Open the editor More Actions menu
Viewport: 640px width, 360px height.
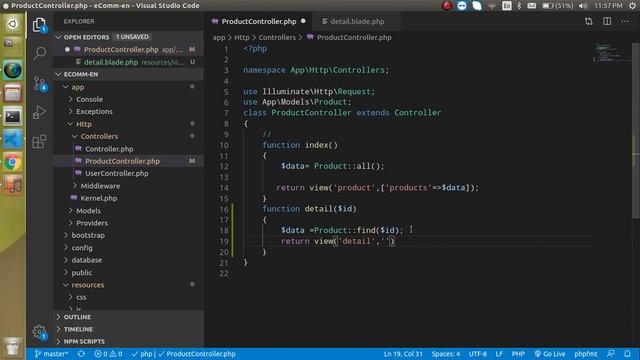[x=625, y=21]
